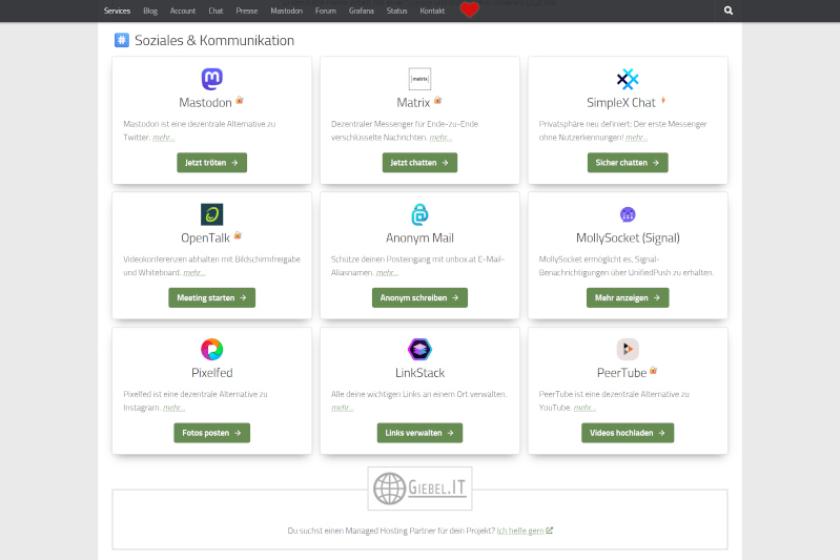
Task: Click the 'Soziales & Kommunikation' heading
Action: (x=214, y=40)
